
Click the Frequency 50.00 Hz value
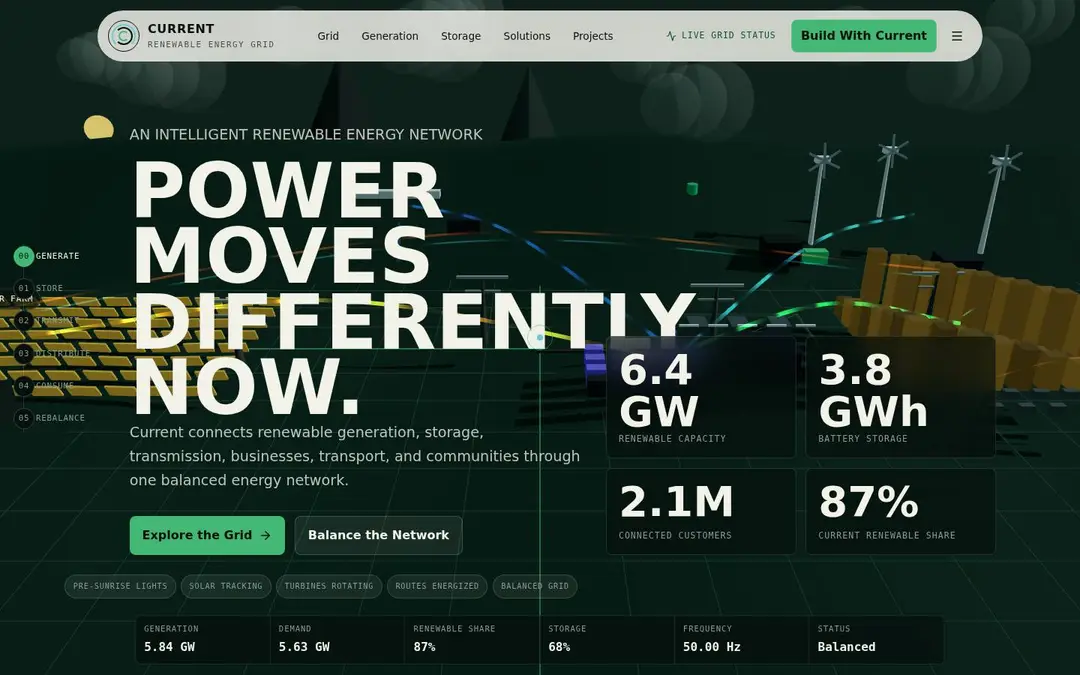click(712, 647)
